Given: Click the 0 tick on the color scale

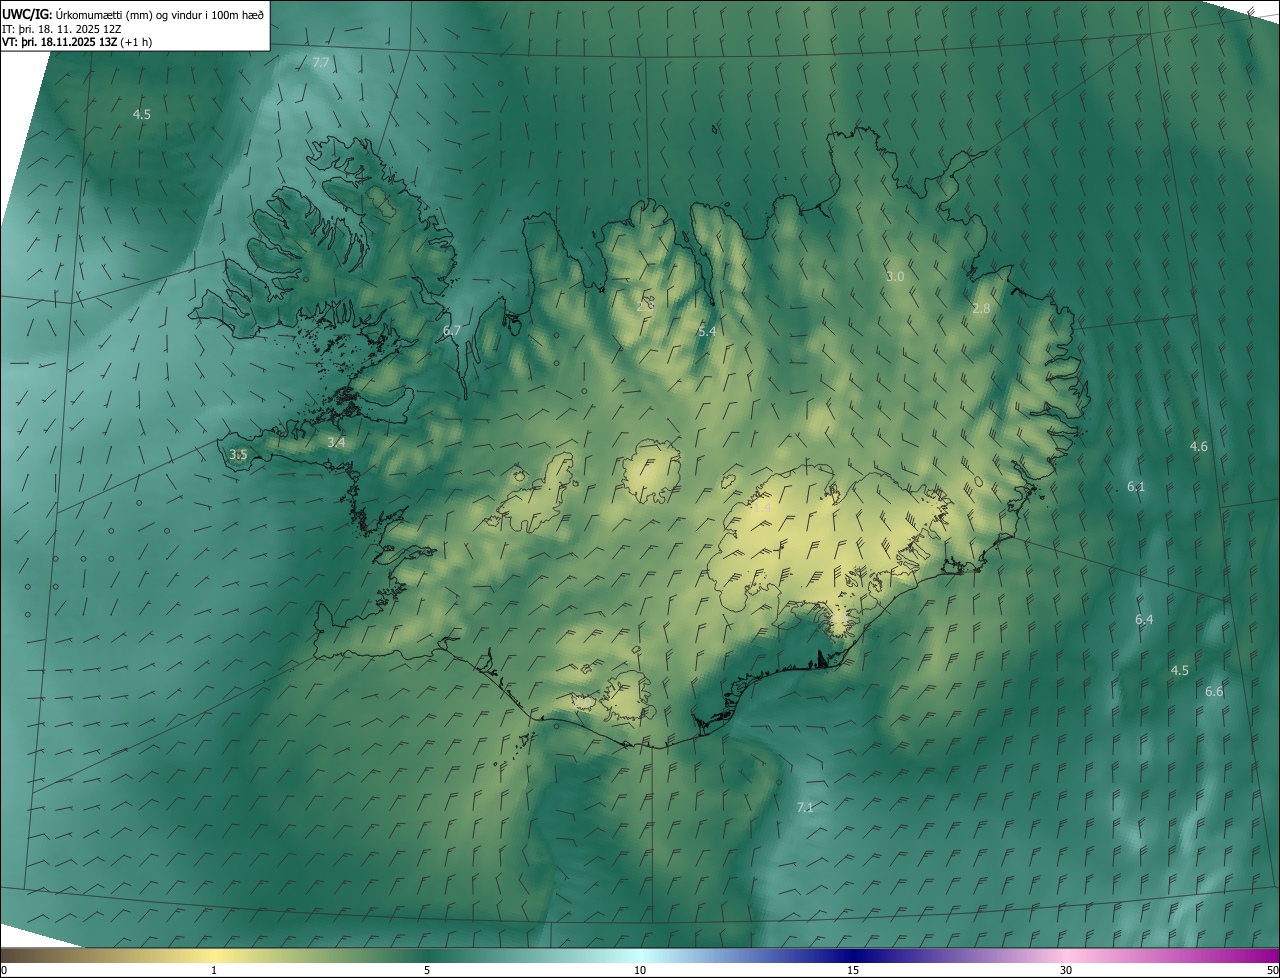Looking at the screenshot, I should coord(4,970).
